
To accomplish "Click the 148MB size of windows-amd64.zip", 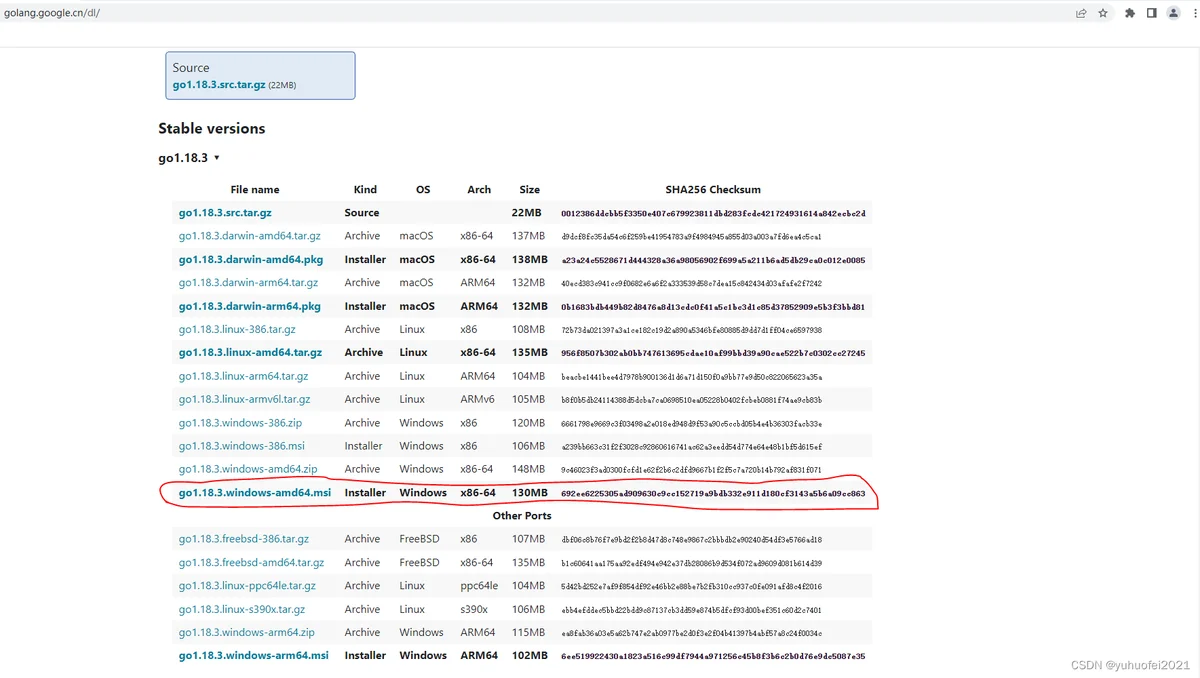I will coord(528,469).
